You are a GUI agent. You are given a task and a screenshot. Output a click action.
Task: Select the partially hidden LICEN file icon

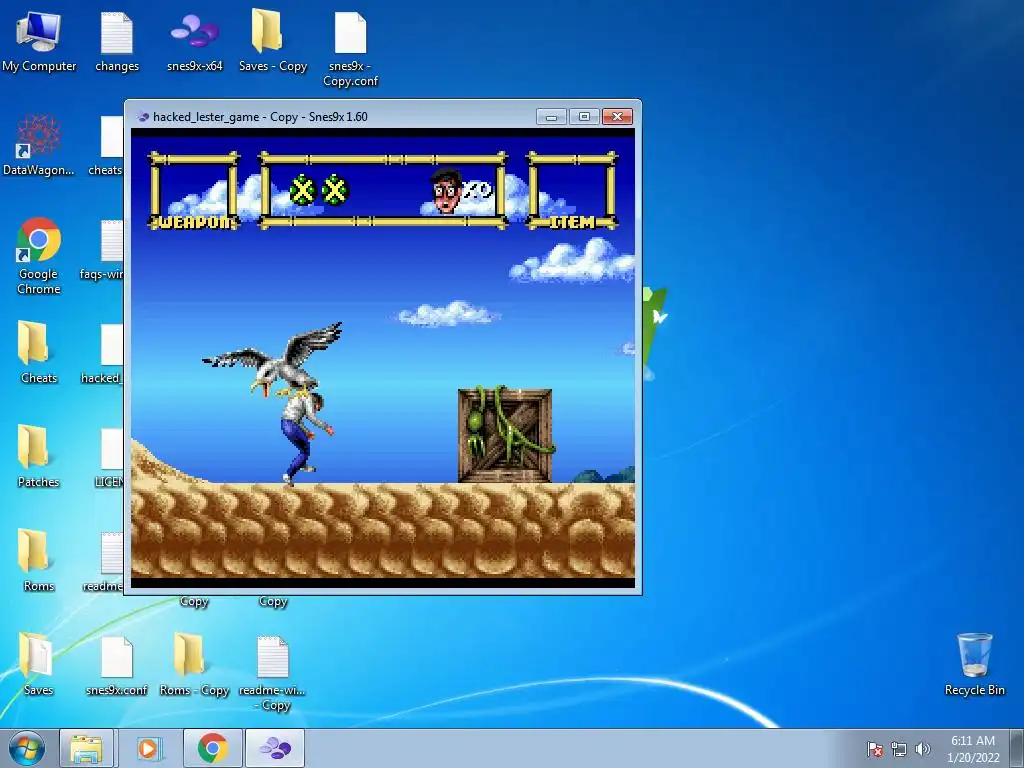(x=110, y=457)
